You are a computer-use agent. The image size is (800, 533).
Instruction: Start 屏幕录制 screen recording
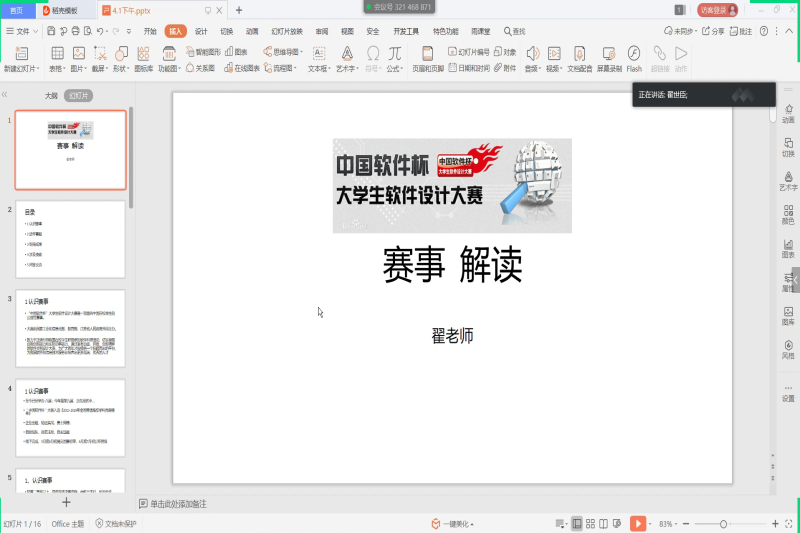coord(609,54)
